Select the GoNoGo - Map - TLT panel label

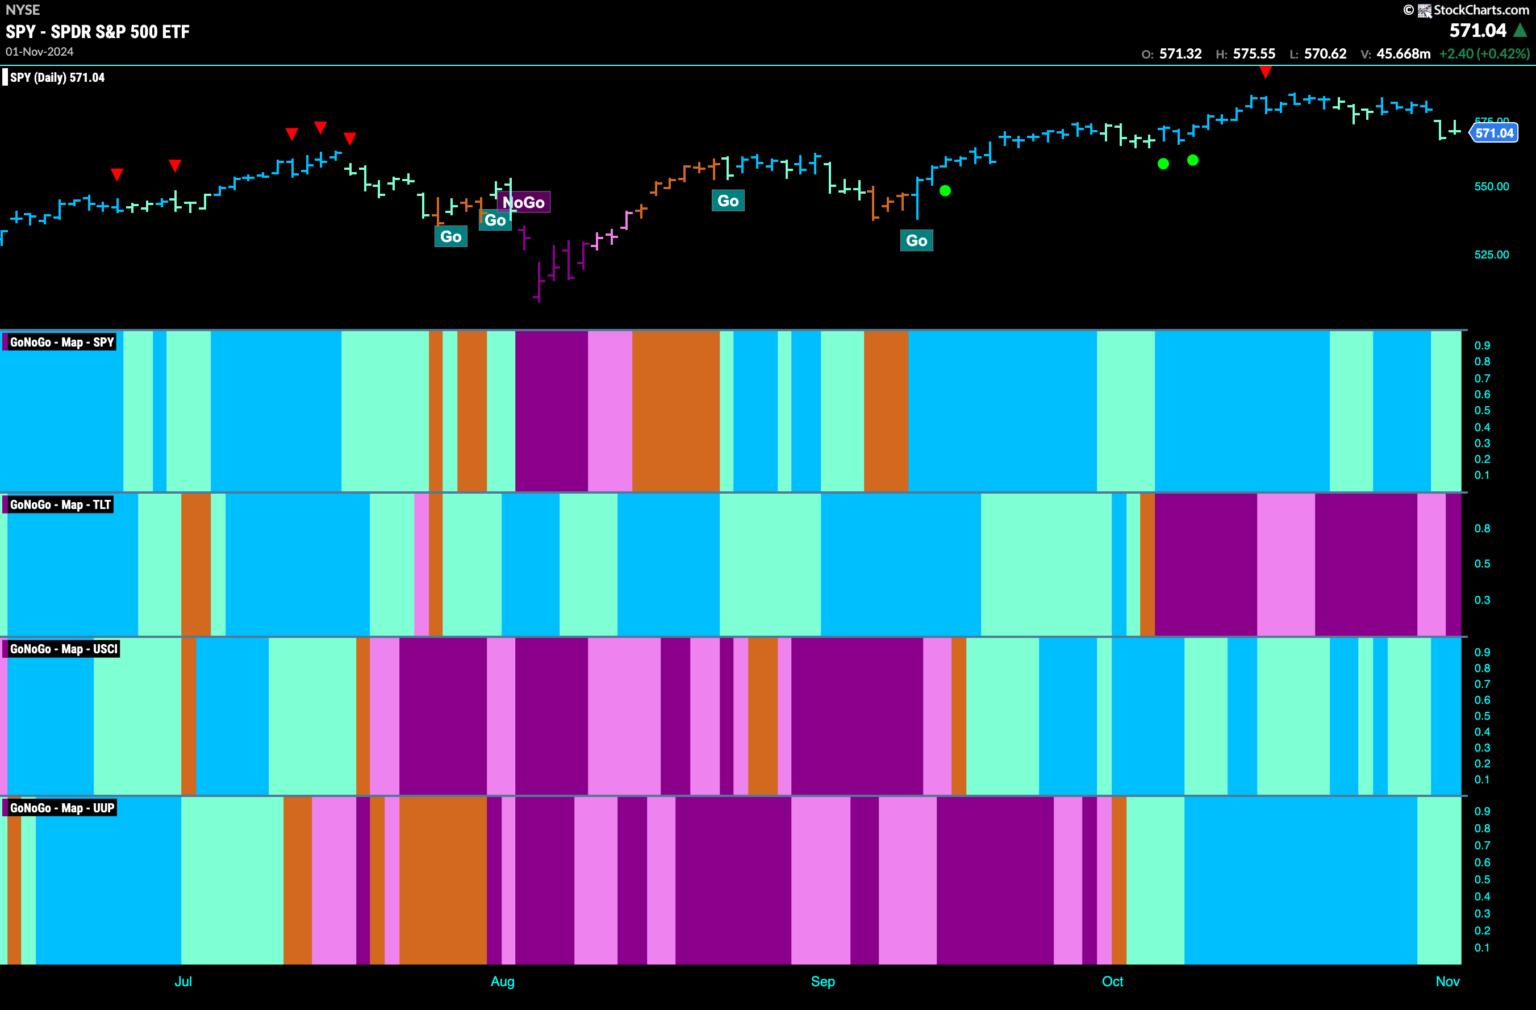(60, 505)
